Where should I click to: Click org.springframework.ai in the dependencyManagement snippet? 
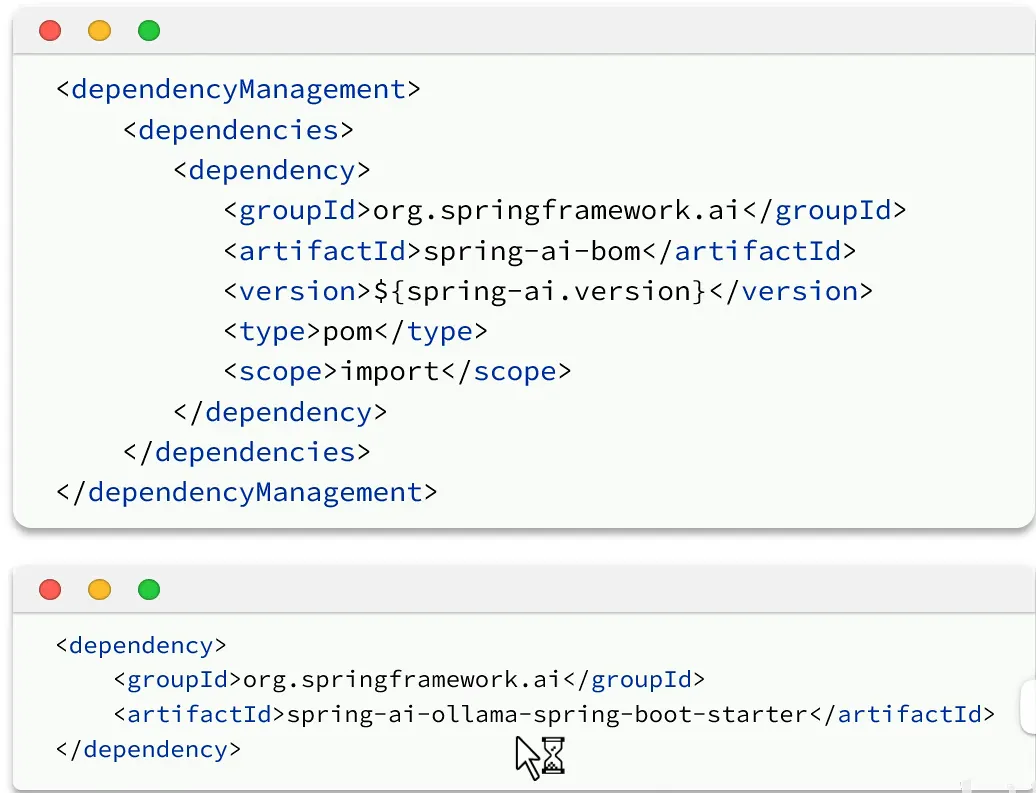[x=556, y=210]
